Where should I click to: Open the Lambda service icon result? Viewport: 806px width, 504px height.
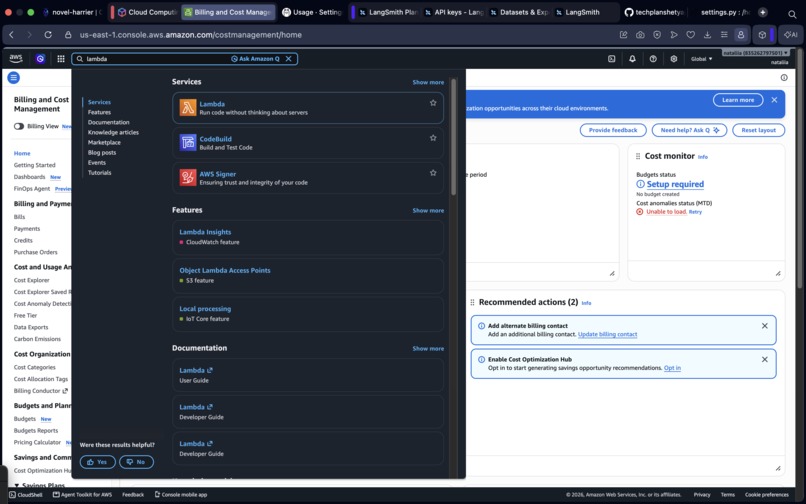click(188, 107)
